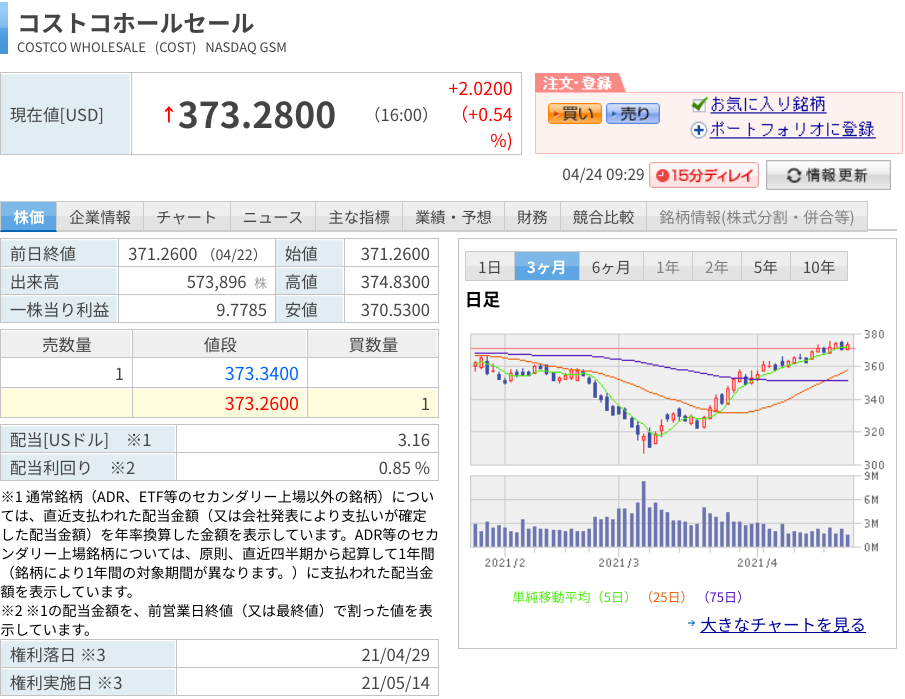The height and width of the screenshot is (699, 905).
Task: Open 大きなチャートを見る link
Action: click(x=783, y=625)
